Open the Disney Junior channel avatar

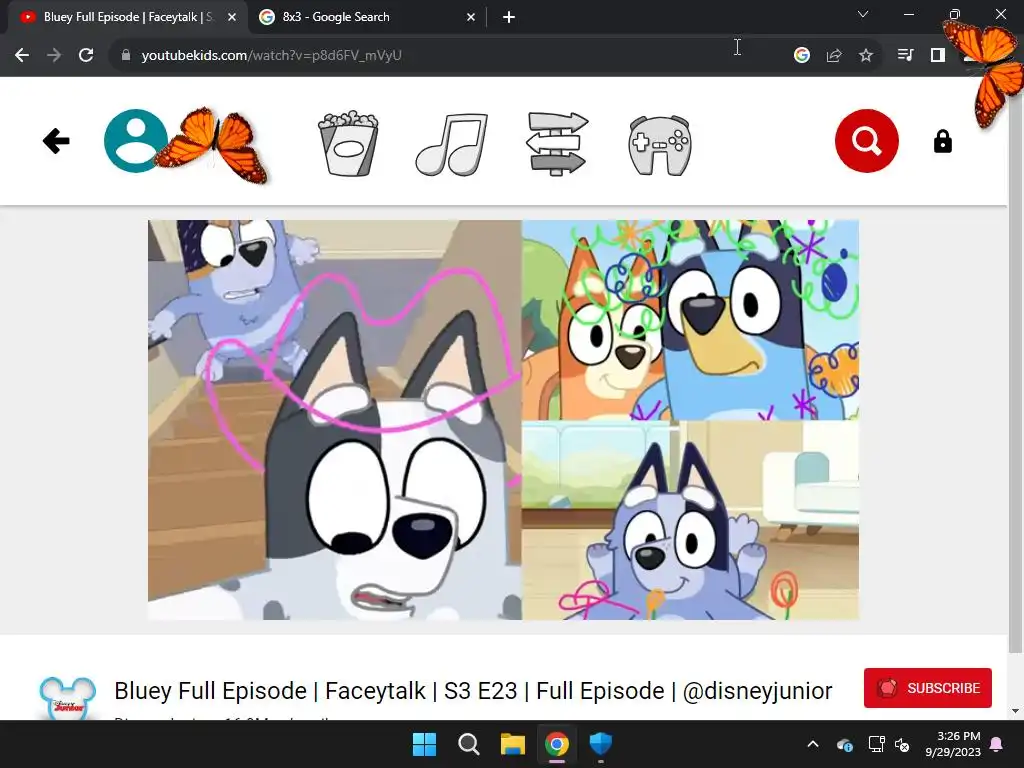67,699
